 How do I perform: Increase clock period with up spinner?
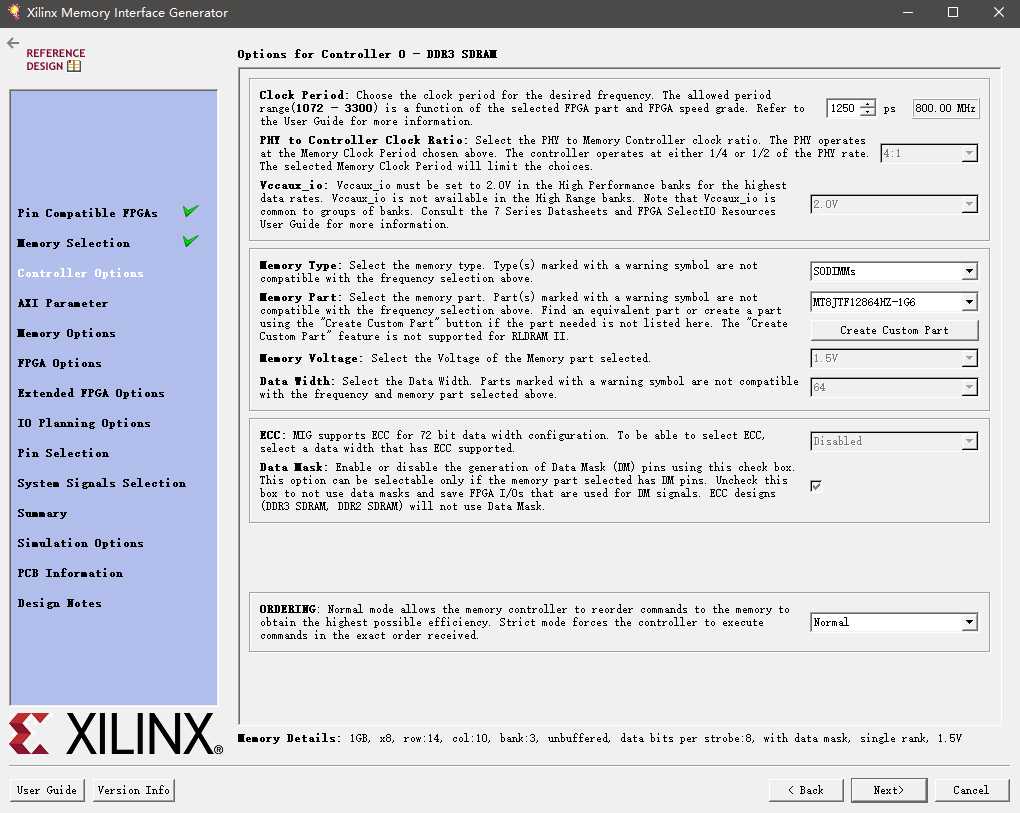[868, 104]
